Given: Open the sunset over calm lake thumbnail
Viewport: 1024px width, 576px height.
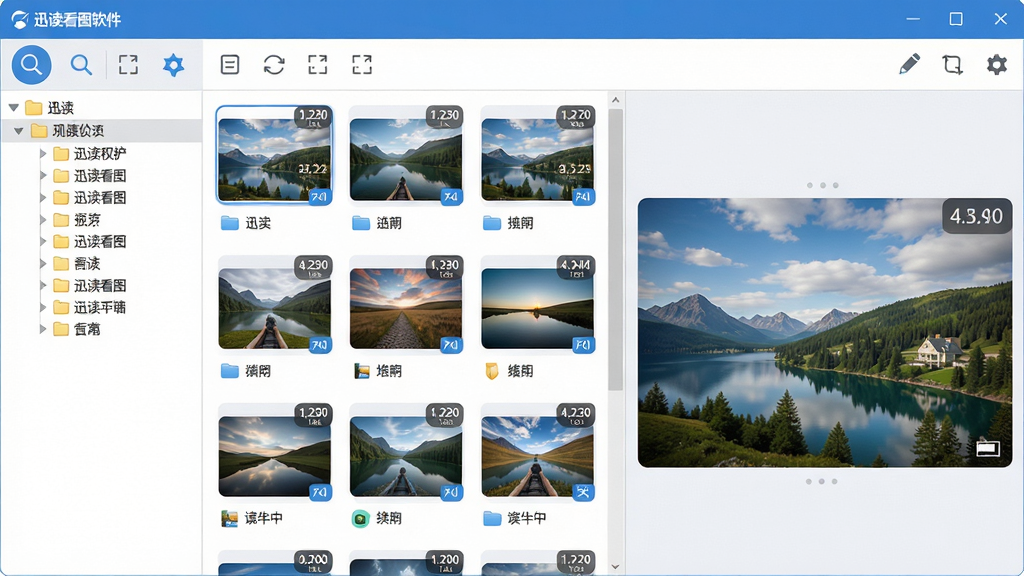Looking at the screenshot, I should (537, 304).
